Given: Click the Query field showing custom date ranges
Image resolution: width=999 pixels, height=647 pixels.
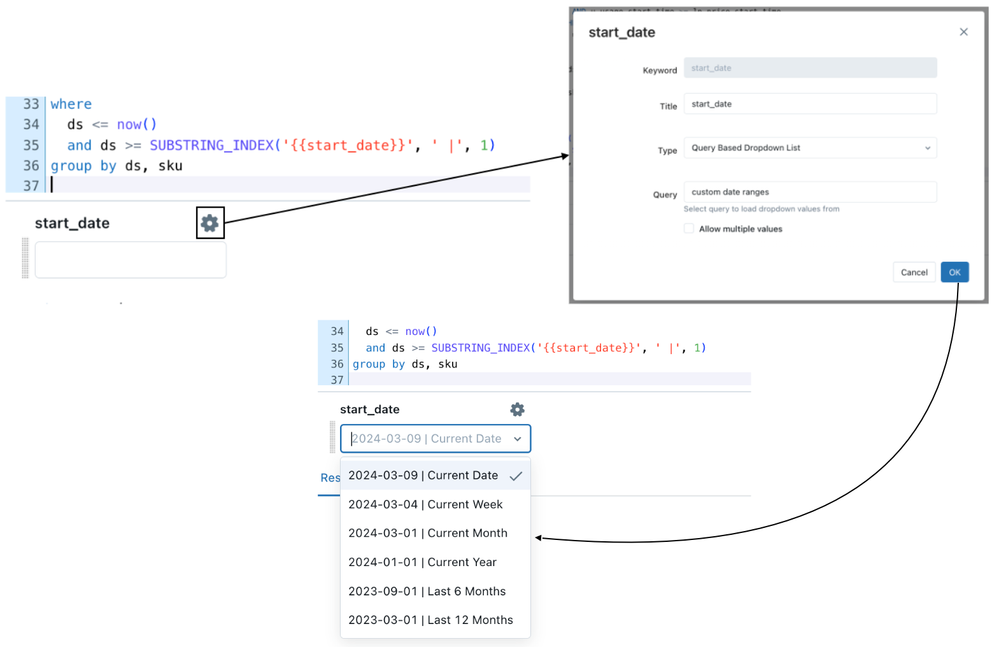Looking at the screenshot, I should (x=810, y=192).
